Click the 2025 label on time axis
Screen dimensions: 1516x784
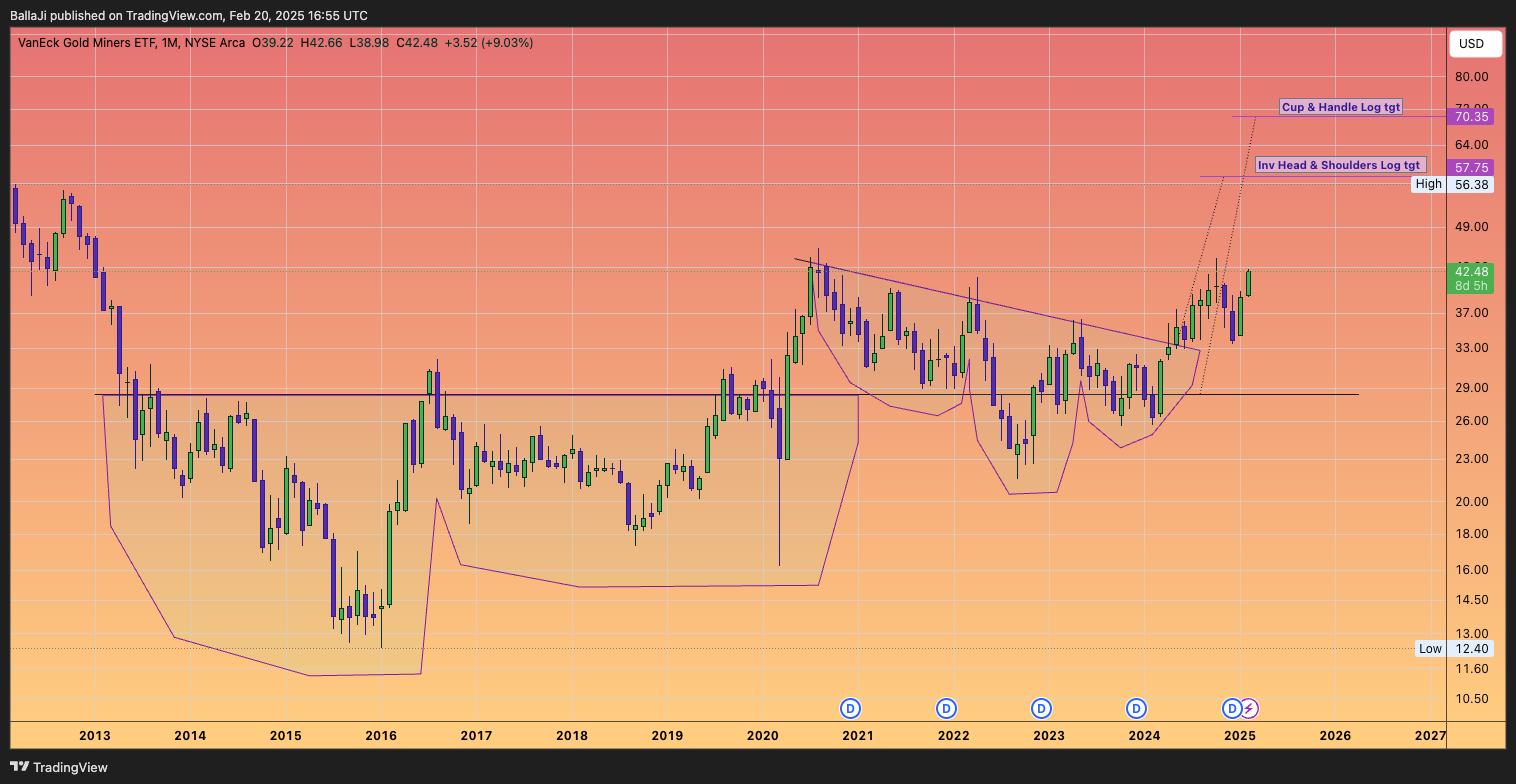coord(1239,736)
